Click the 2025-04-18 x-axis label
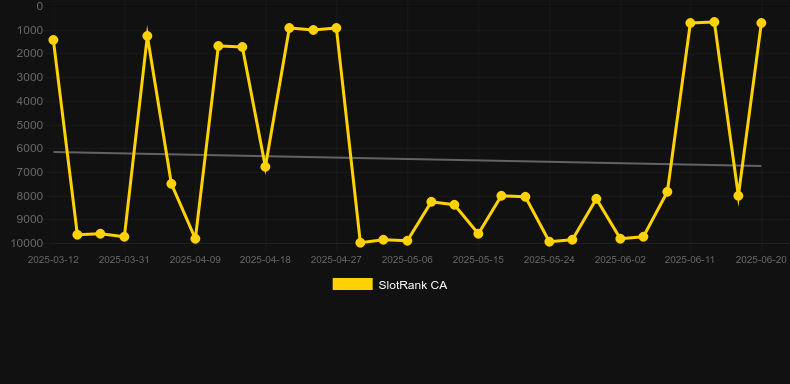790x384 pixels. point(265,260)
